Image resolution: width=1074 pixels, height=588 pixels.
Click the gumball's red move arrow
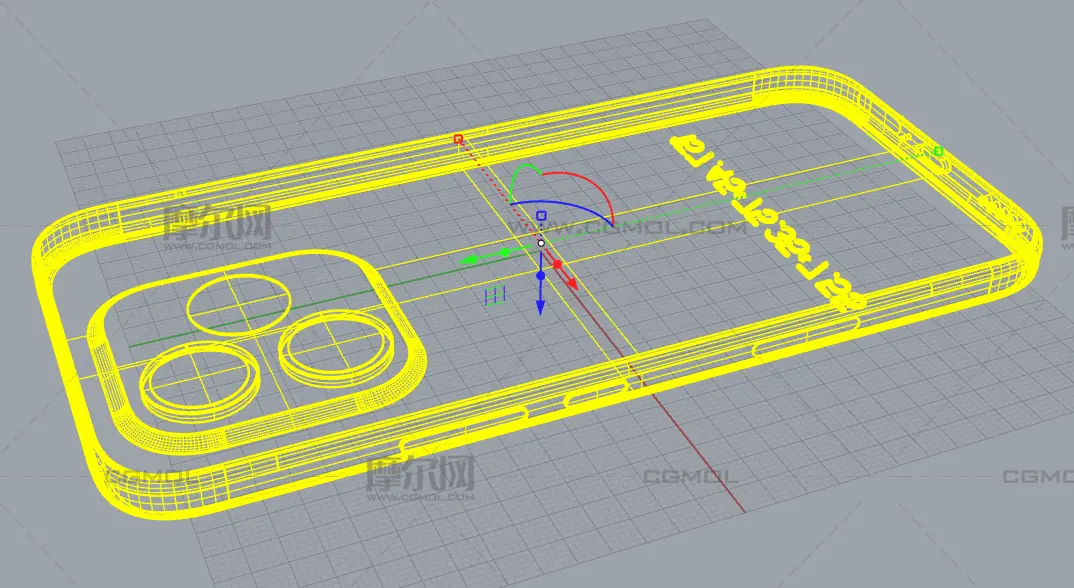click(x=574, y=284)
